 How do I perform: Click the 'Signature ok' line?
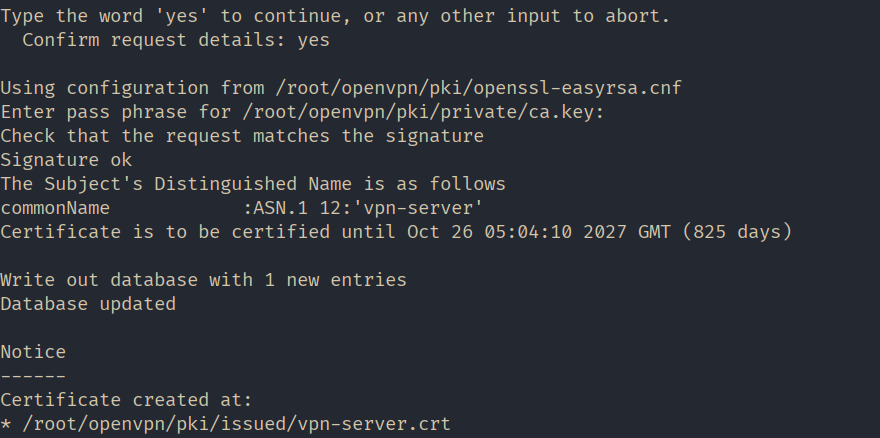pyautogui.click(x=66, y=160)
